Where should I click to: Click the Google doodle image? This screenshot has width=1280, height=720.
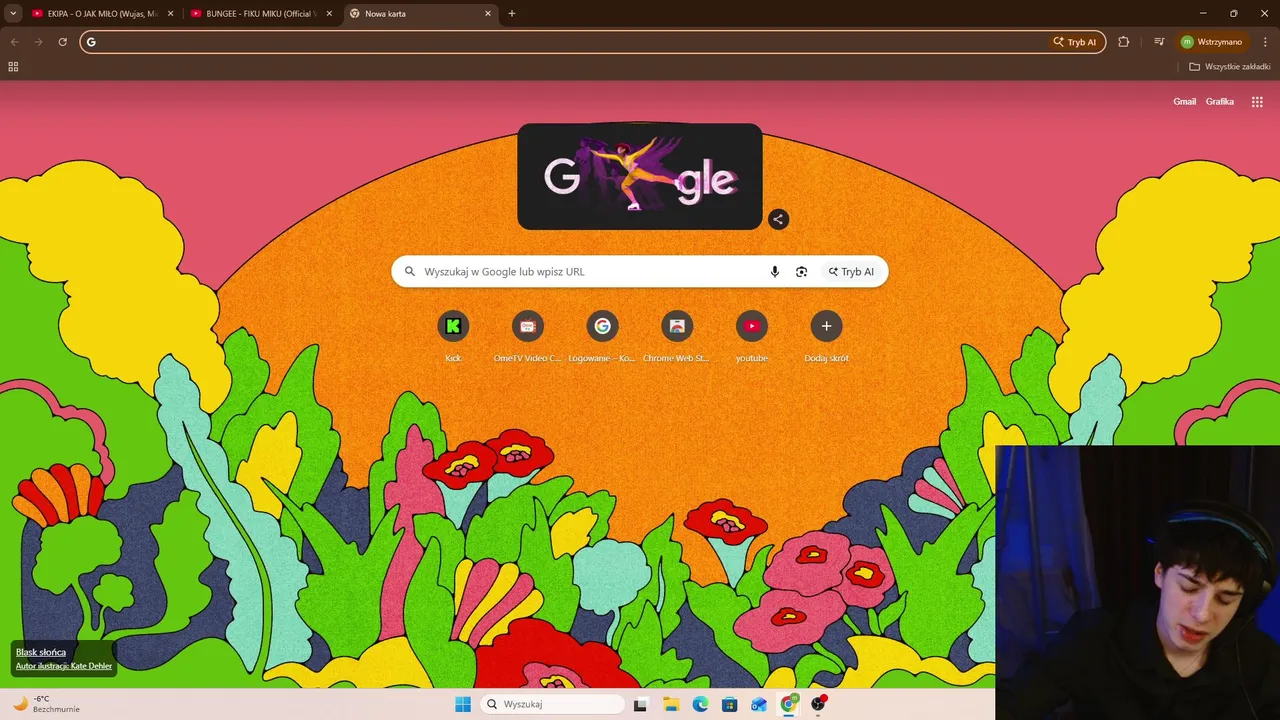tap(640, 177)
